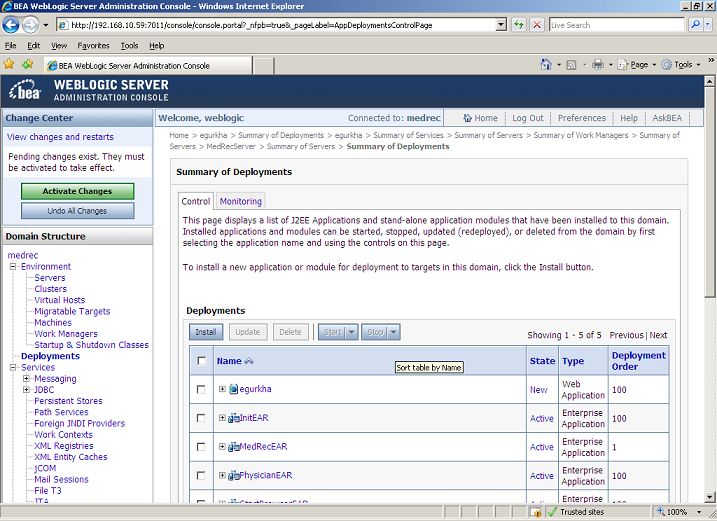
Task: Click the AskBEA header link
Action: click(667, 118)
